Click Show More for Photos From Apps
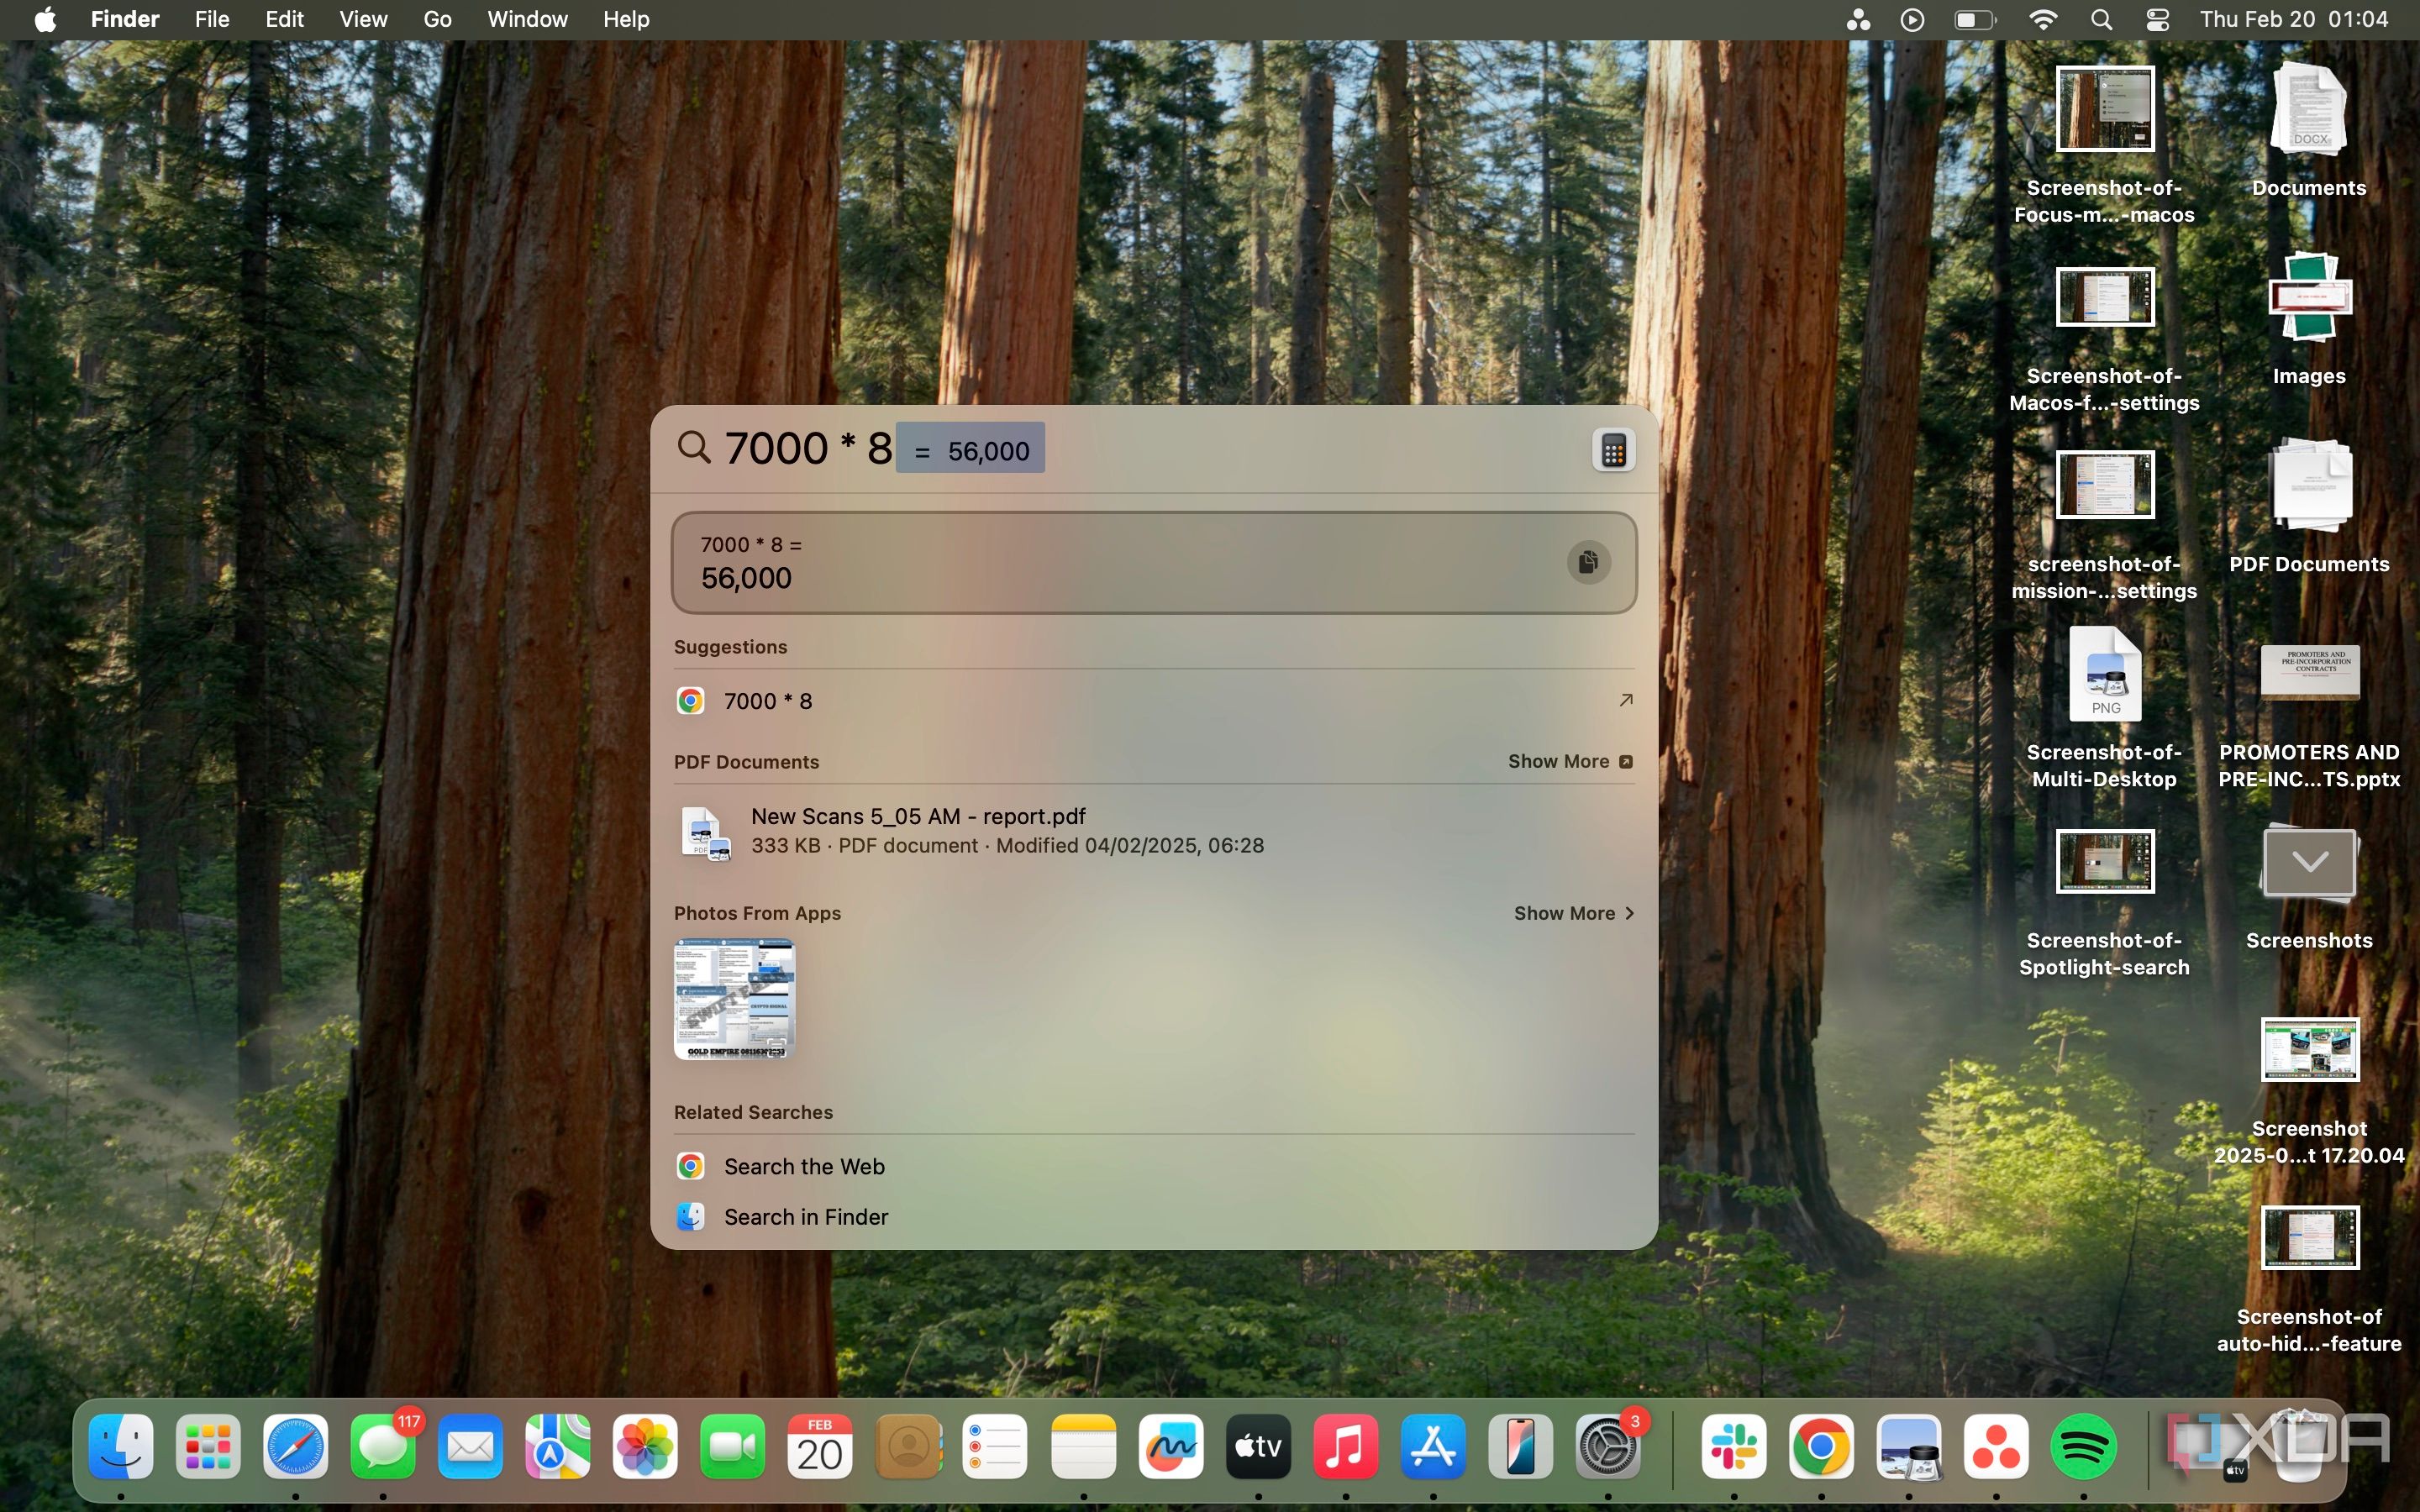2420x1512 pixels. click(1574, 913)
